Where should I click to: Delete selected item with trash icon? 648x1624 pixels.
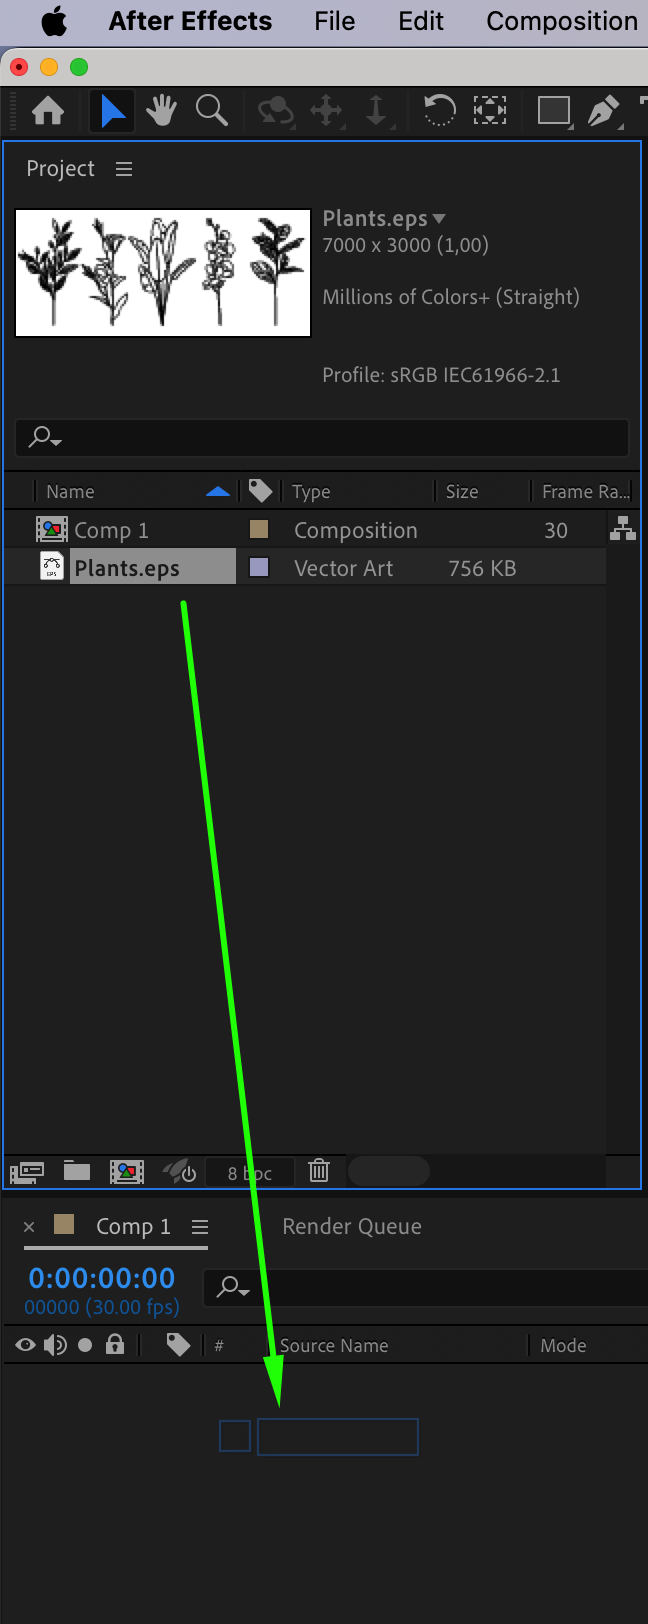[x=319, y=1170]
